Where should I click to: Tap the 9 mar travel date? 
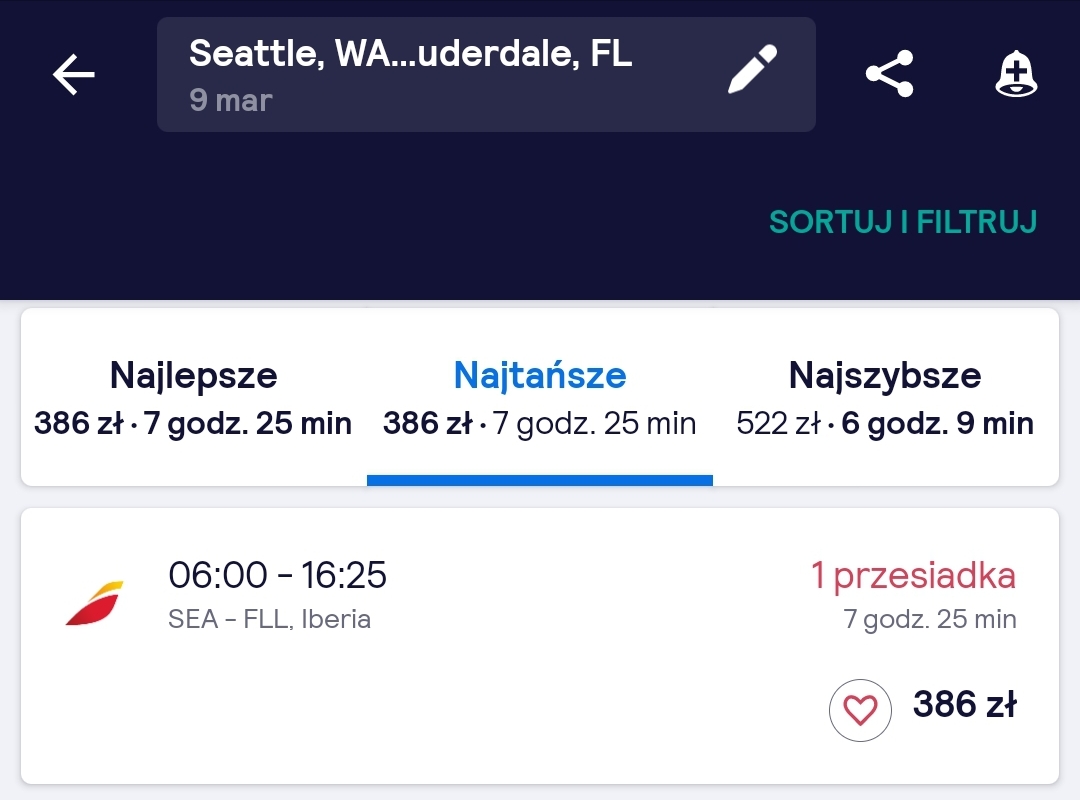point(231,101)
